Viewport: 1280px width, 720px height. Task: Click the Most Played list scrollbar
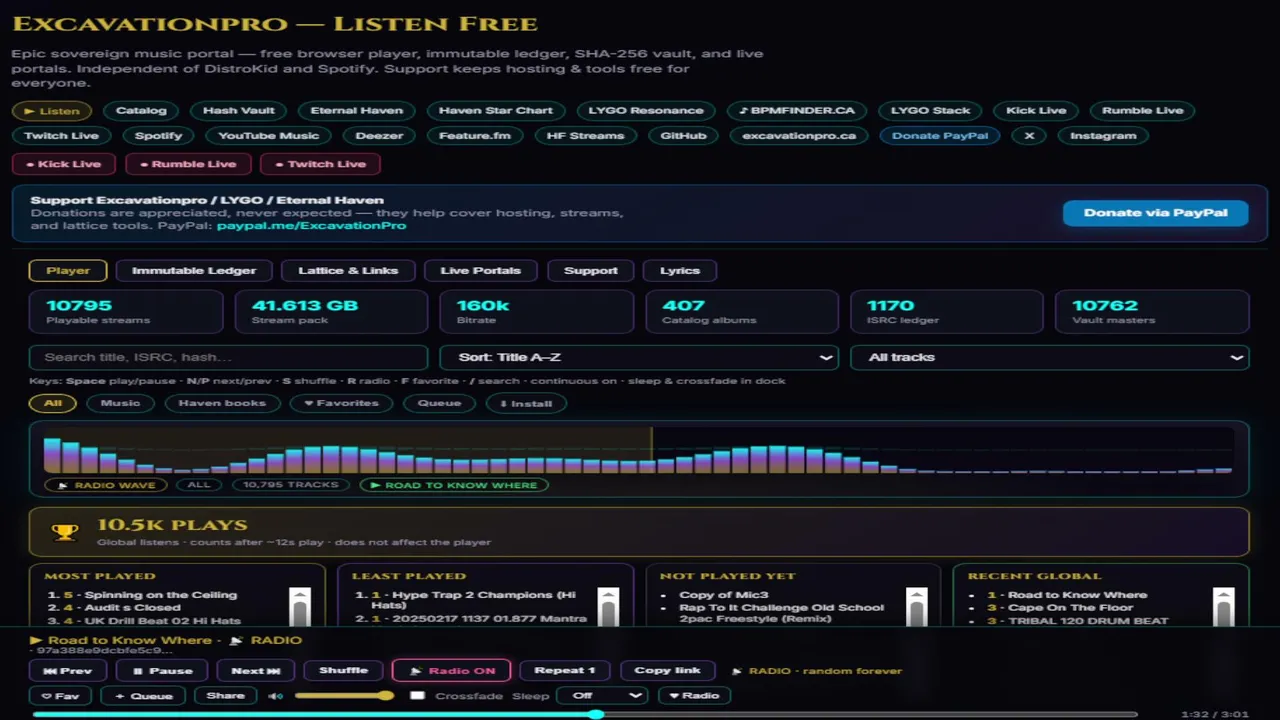(x=300, y=607)
